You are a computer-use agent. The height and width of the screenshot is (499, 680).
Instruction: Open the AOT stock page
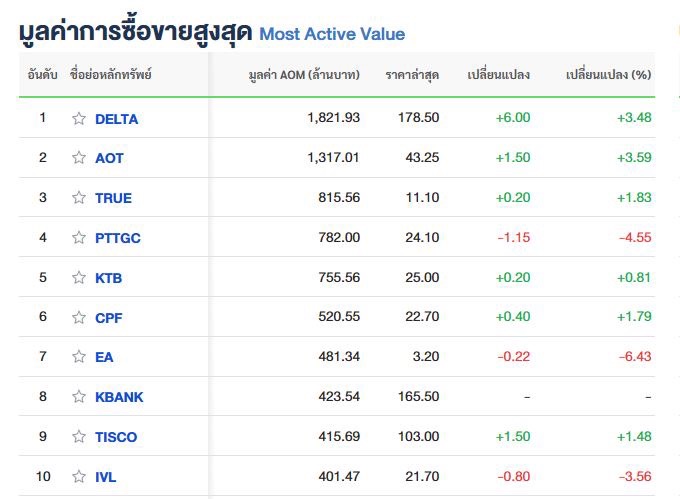click(x=109, y=158)
